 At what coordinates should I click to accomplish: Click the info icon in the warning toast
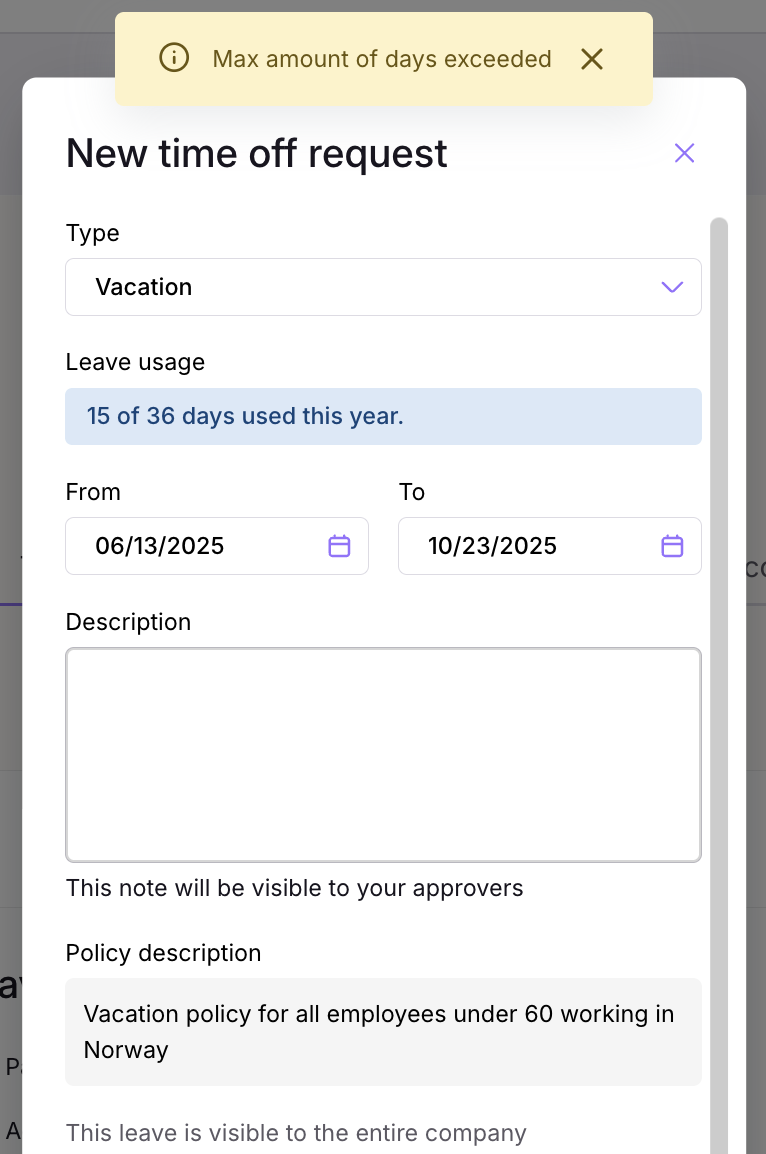click(x=174, y=58)
